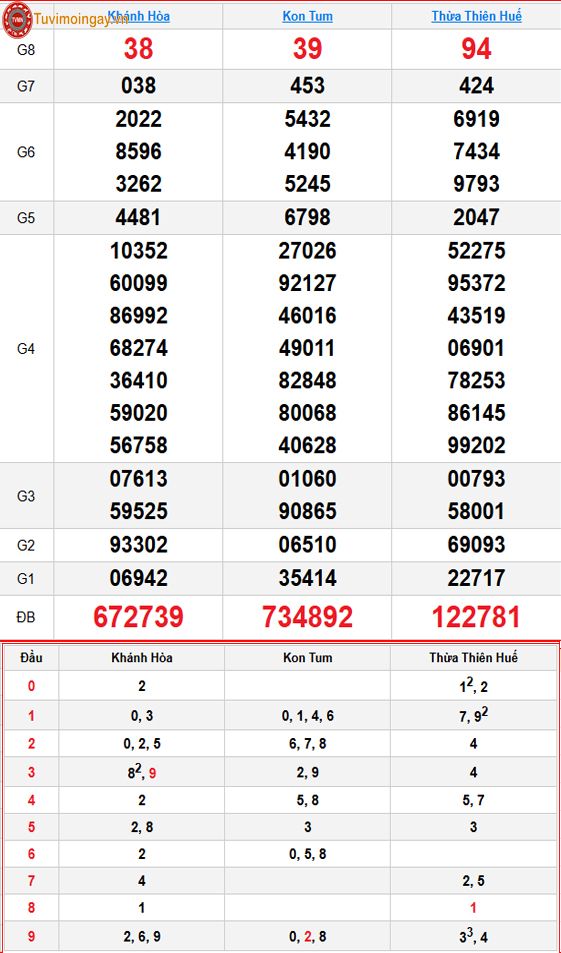Click G4 number 68274
Screen dimensions: 561x953
pyautogui.click(x=139, y=348)
